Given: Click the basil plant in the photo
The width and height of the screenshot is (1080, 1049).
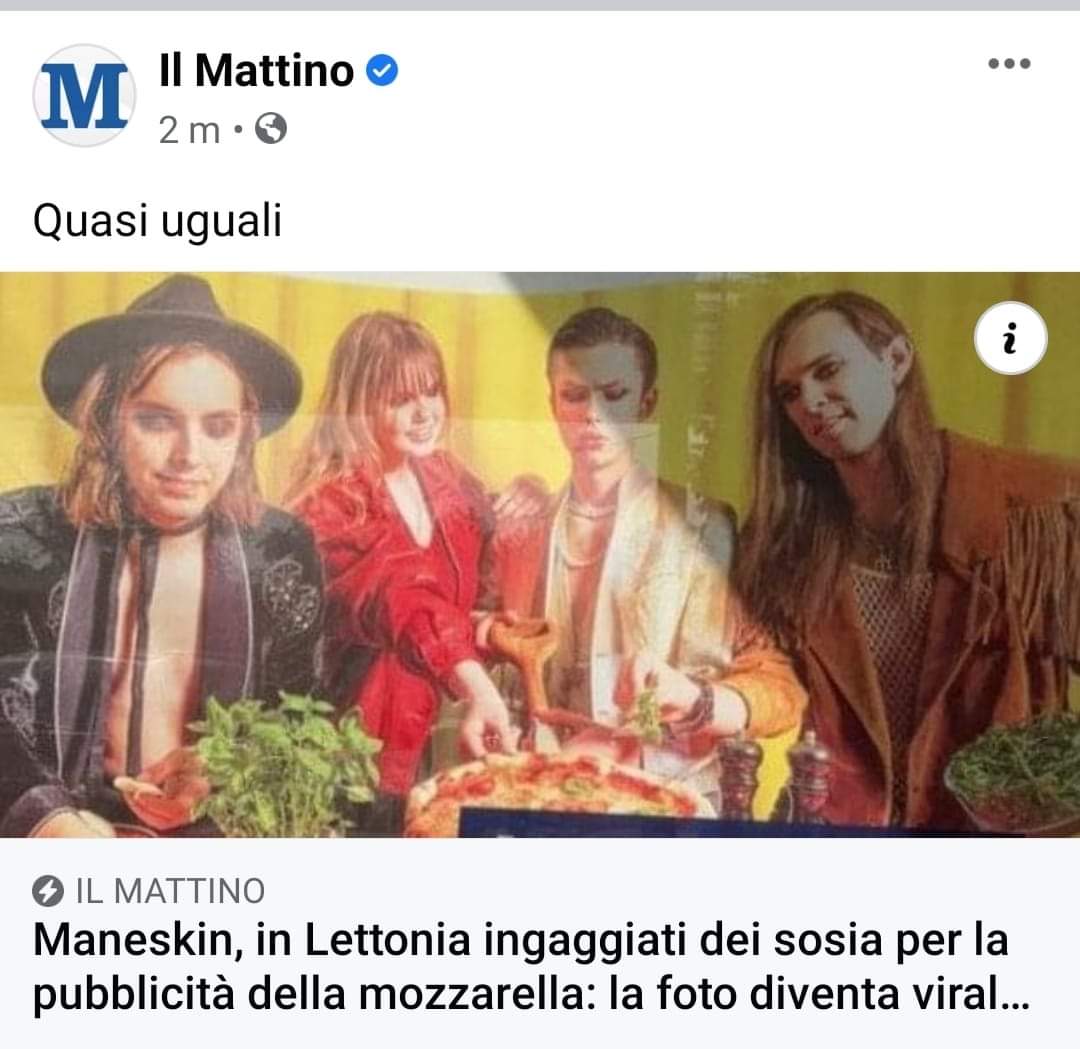Looking at the screenshot, I should (x=285, y=760).
